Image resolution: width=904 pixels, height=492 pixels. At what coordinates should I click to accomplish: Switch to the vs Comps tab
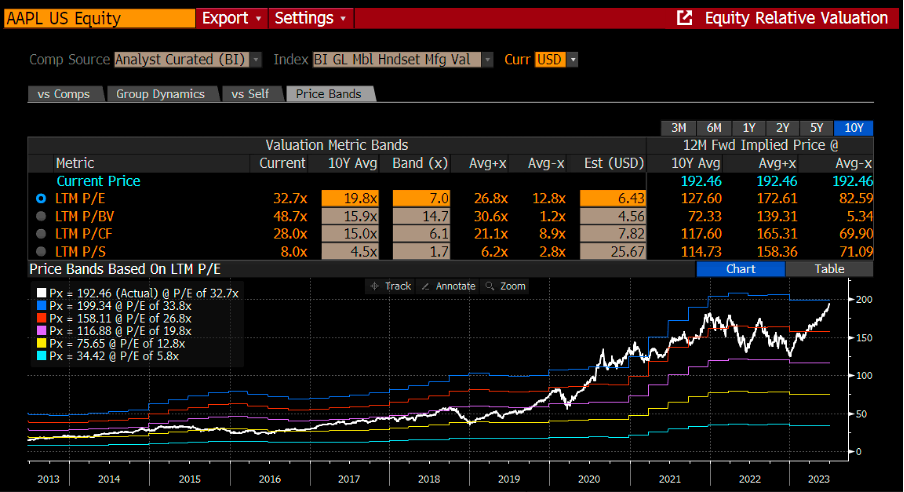64,94
